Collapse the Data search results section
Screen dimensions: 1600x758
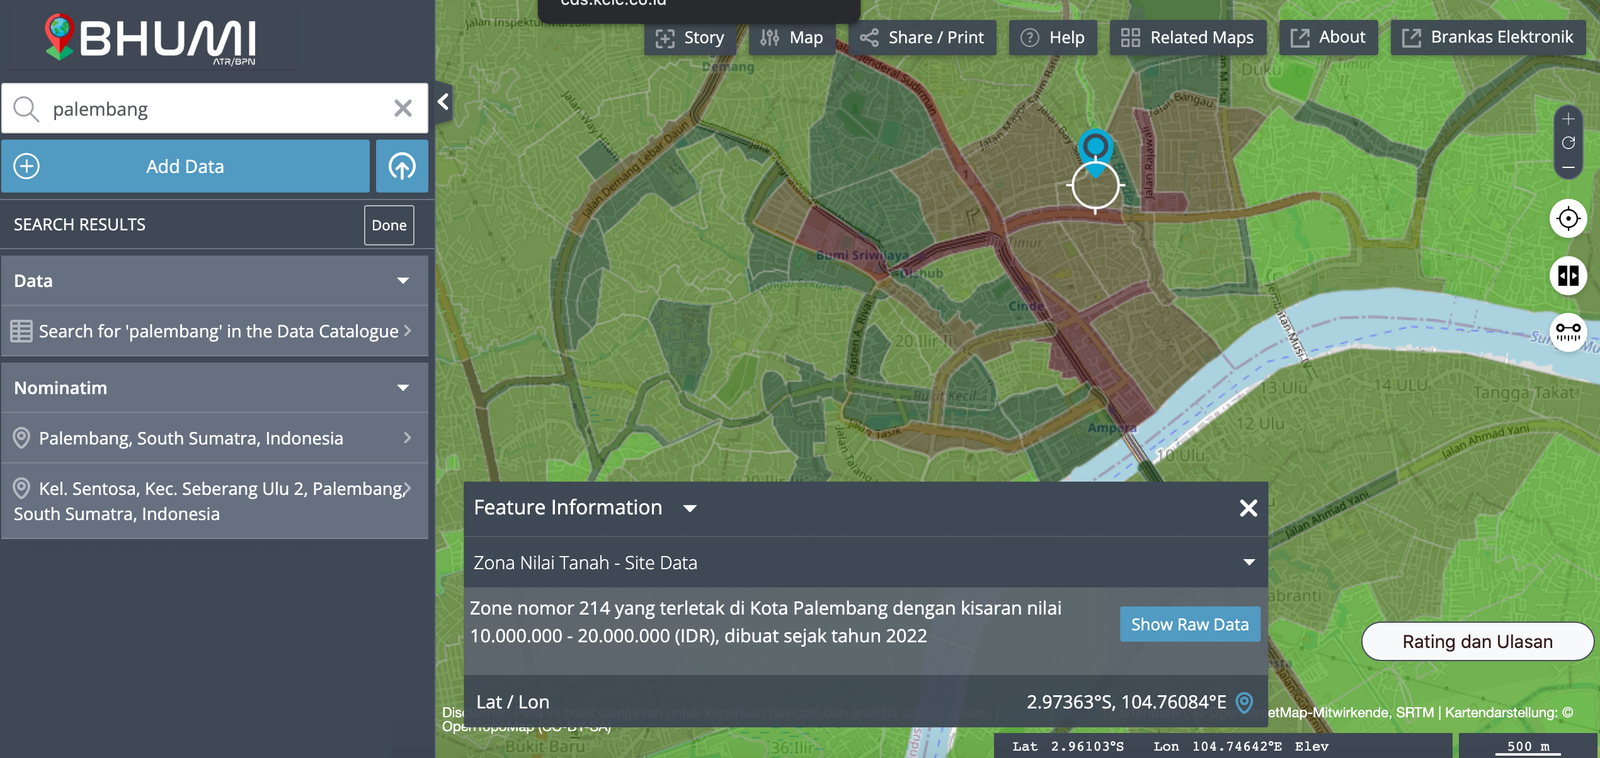pyautogui.click(x=403, y=281)
